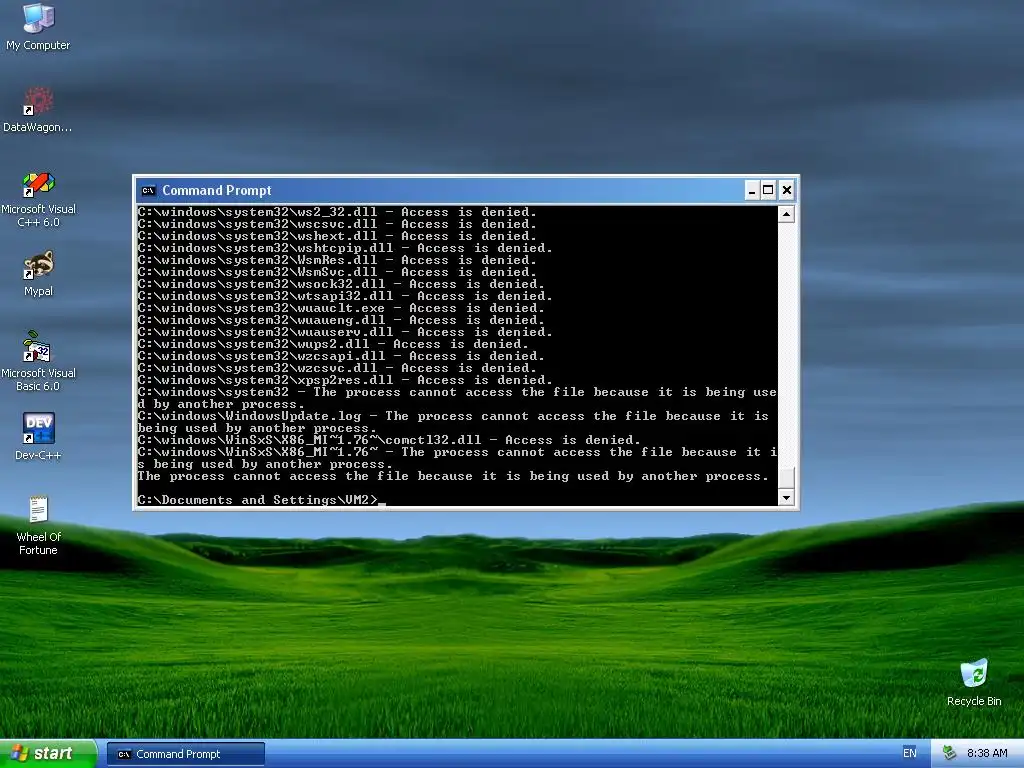Screen dimensions: 1024x768
Task: Click the Command Prompt taskbar button
Action: coord(186,754)
